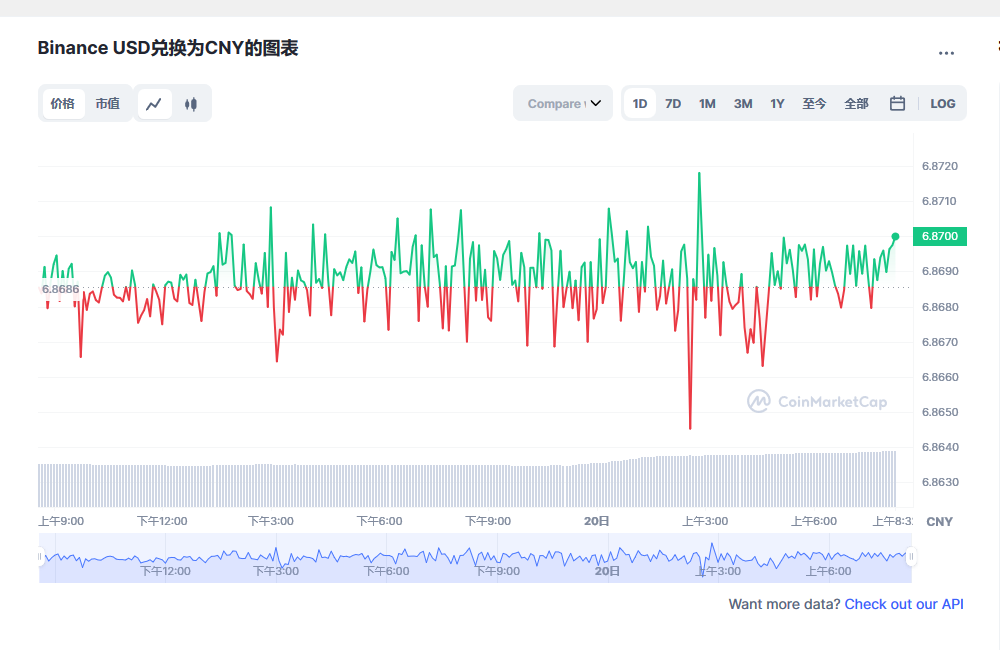This screenshot has height=650, width=1000.
Task: Click the current price label 6.8700
Action: [x=940, y=236]
